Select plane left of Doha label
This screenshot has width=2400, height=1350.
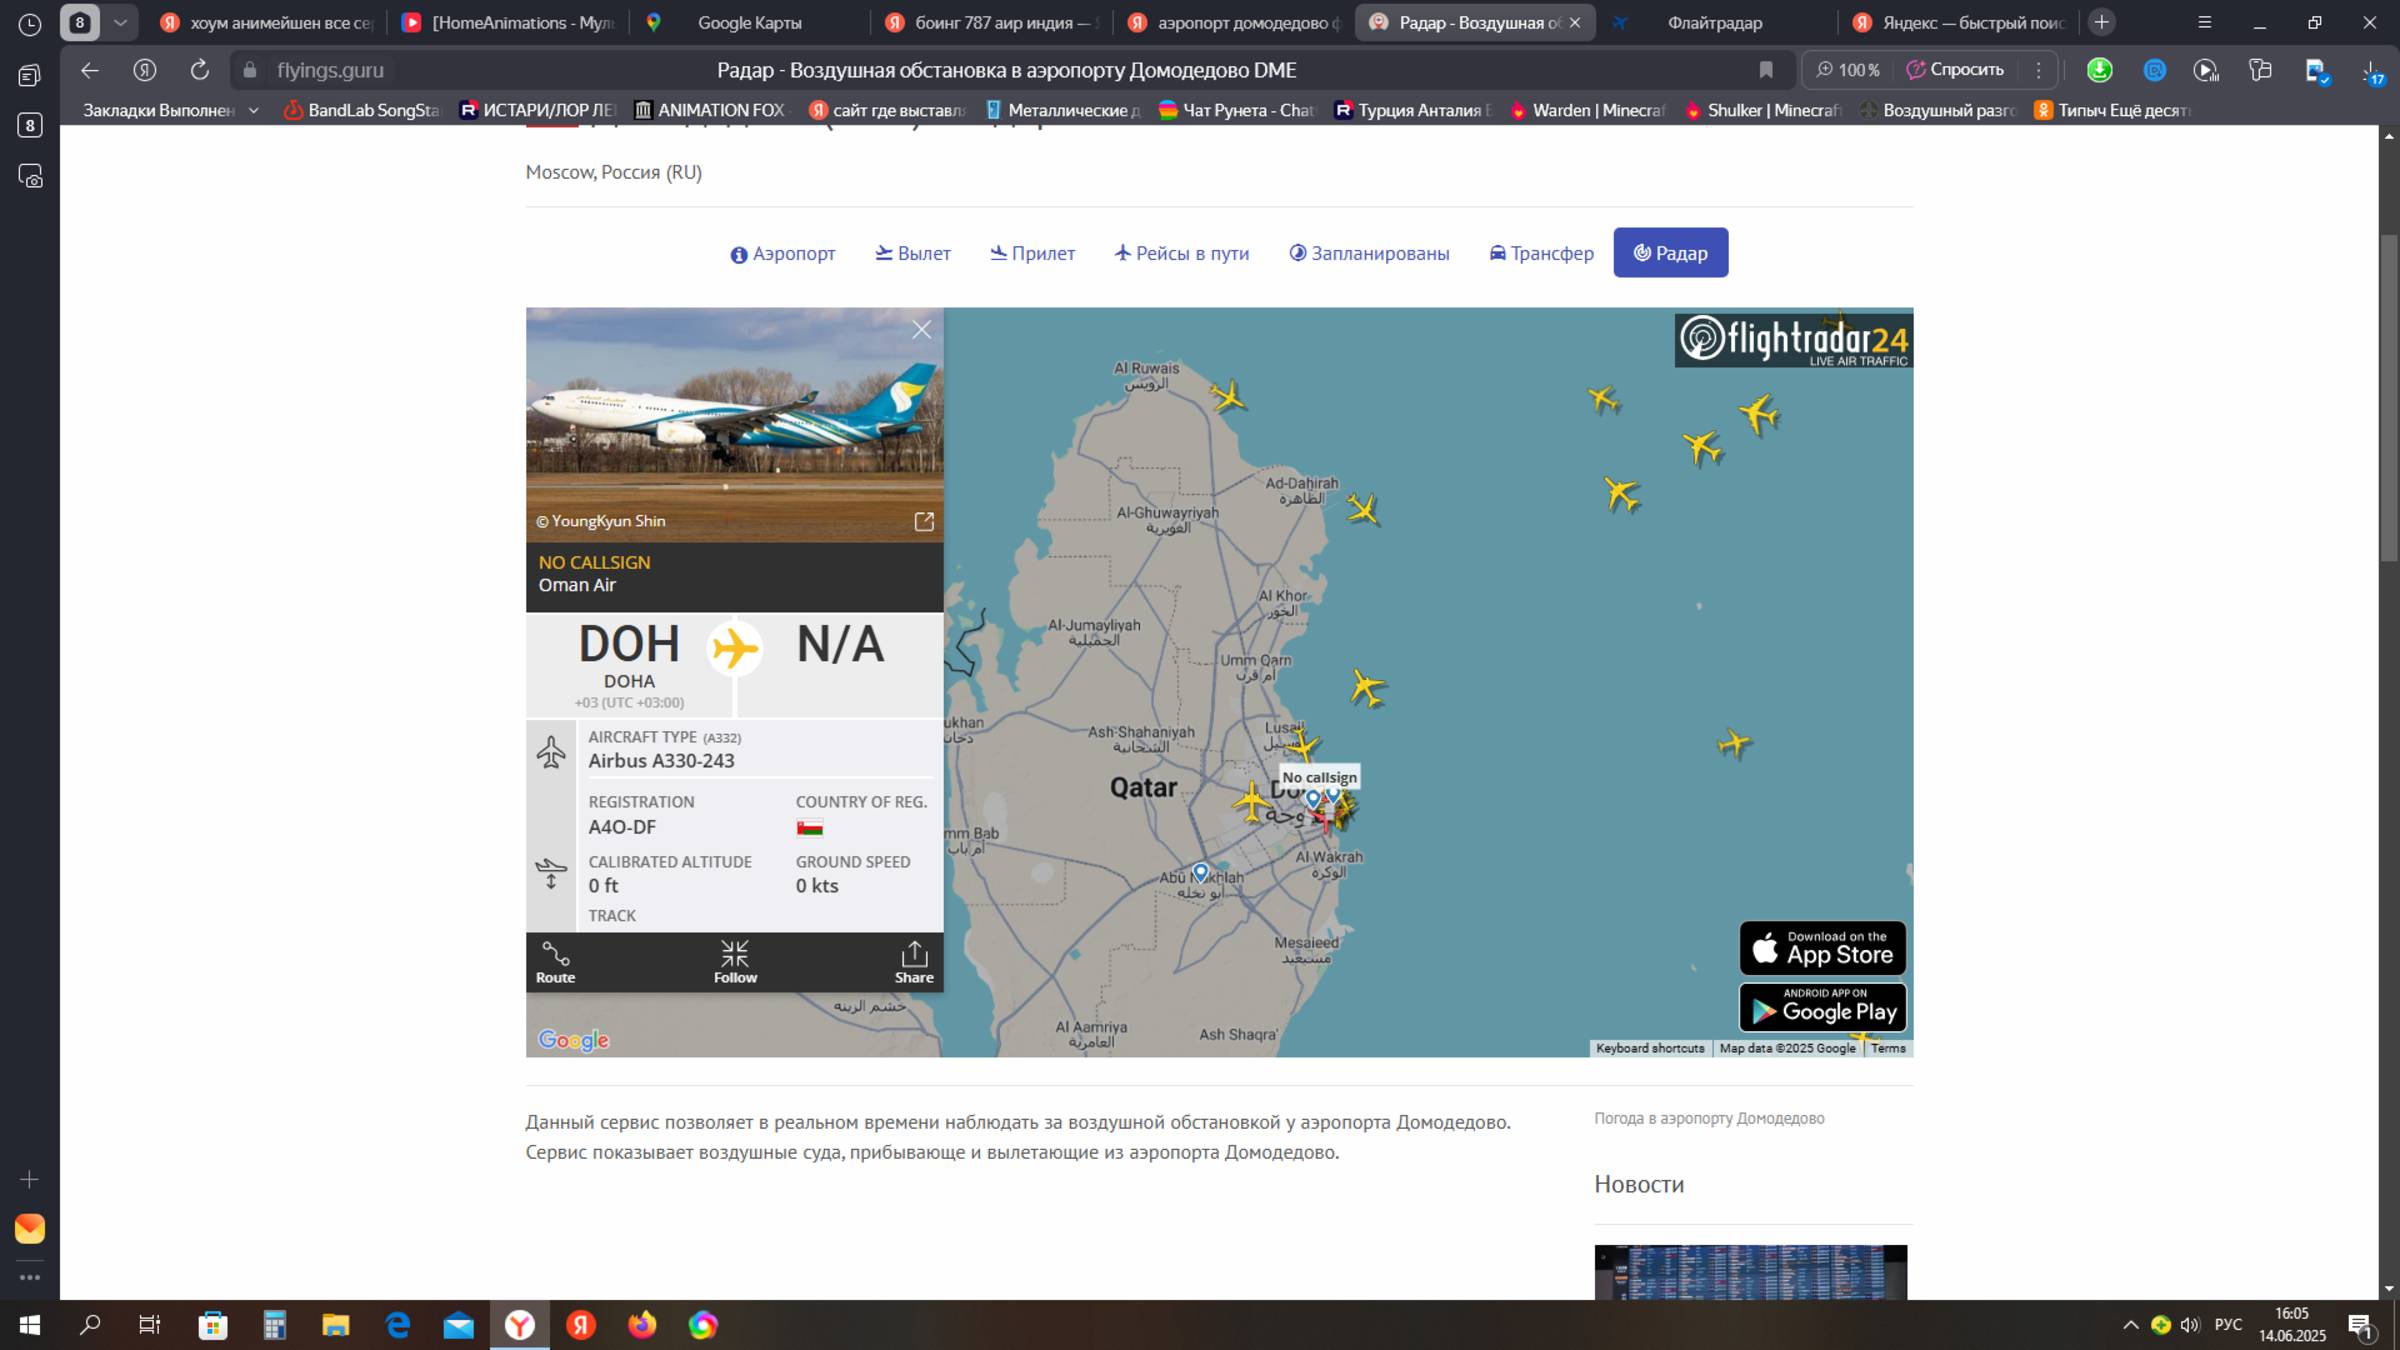[1250, 801]
